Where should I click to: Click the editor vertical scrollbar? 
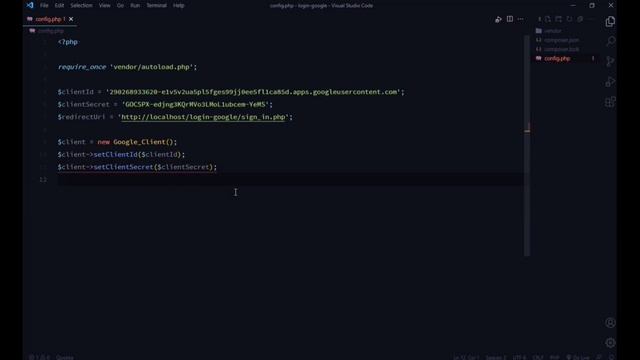tap(527, 145)
